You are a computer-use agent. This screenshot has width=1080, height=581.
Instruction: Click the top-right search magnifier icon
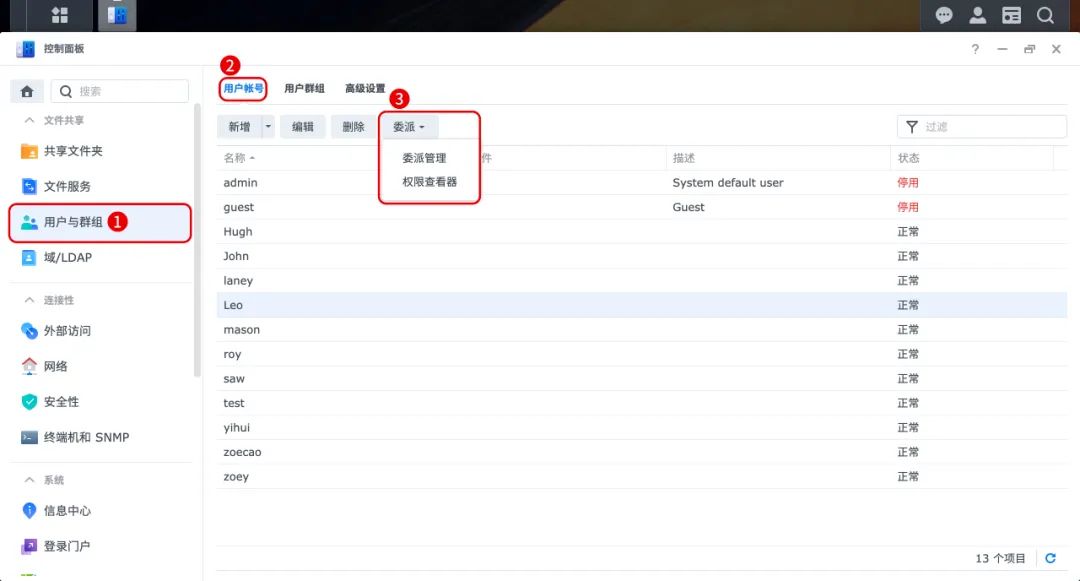1045,15
